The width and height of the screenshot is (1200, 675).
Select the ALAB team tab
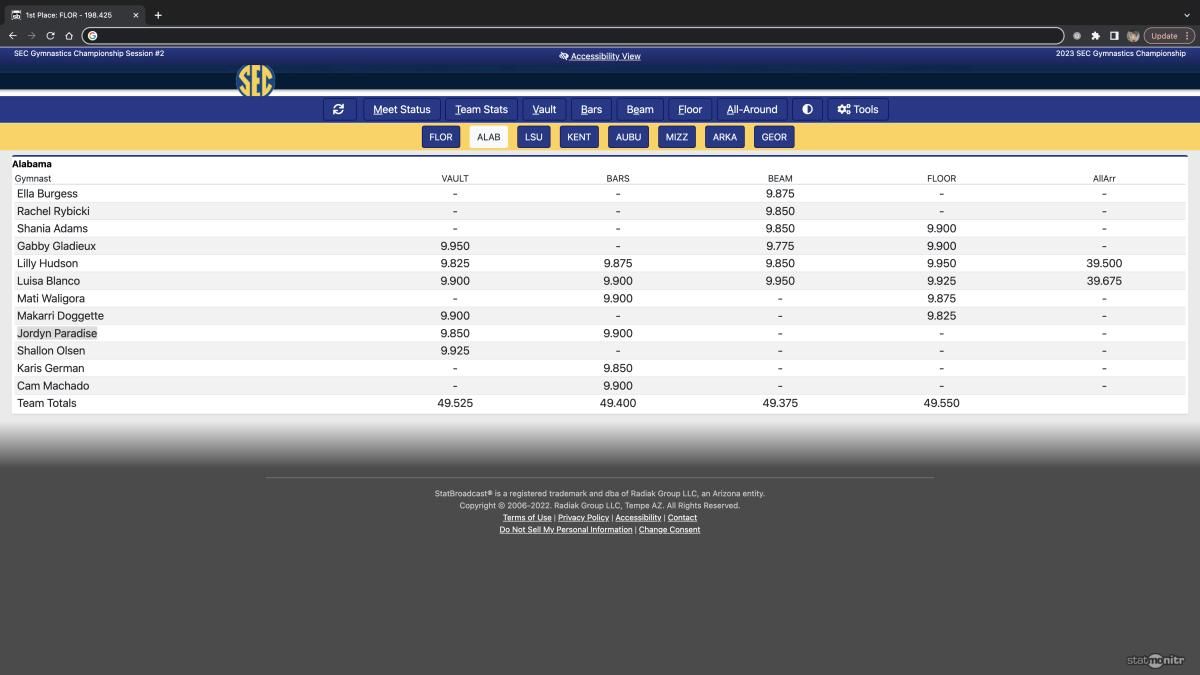pos(488,137)
